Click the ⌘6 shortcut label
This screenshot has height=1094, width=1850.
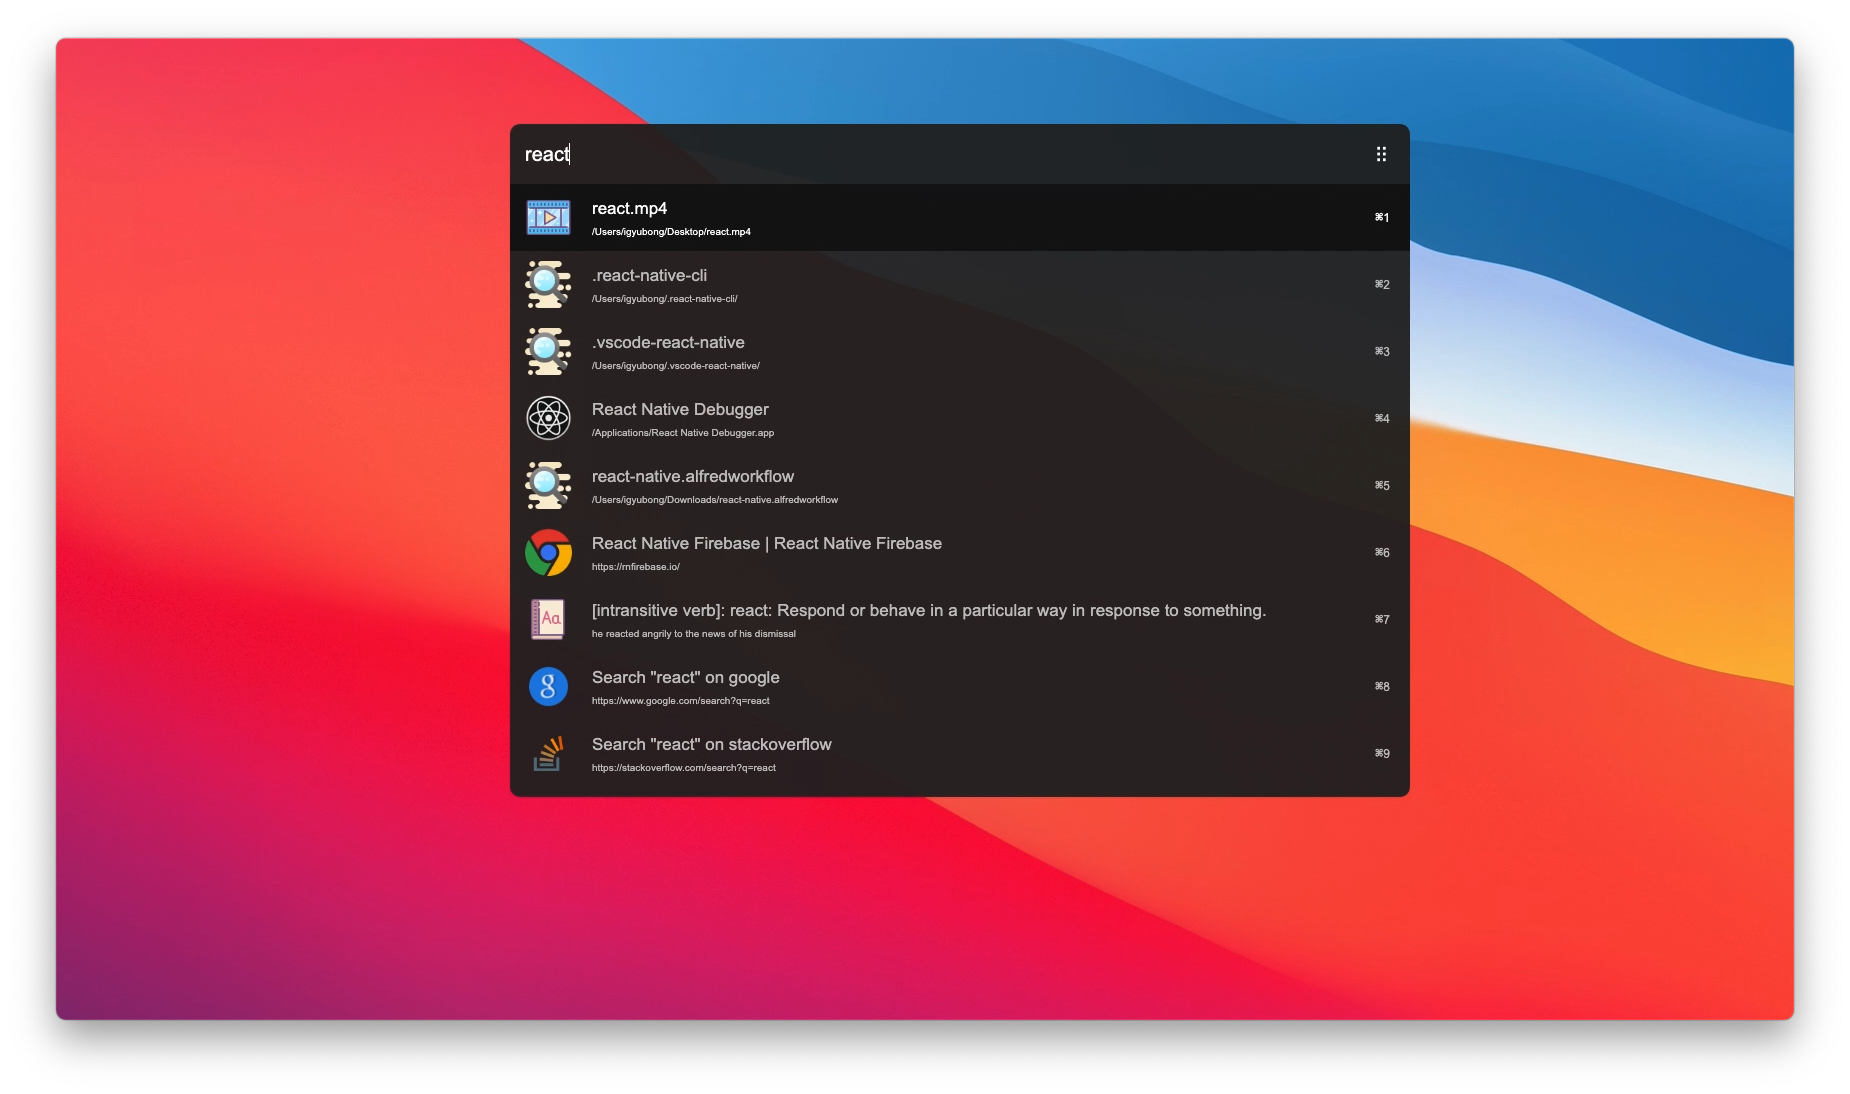[x=1382, y=552]
